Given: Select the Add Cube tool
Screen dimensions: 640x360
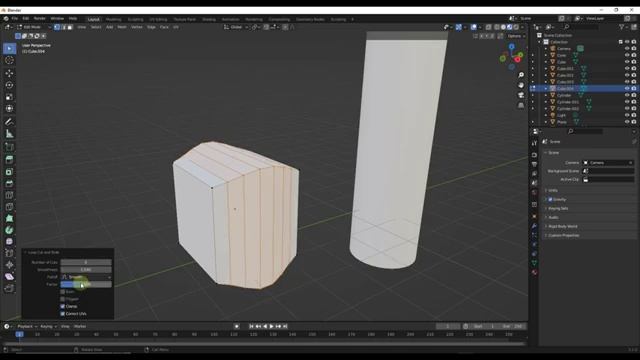Looking at the screenshot, I should (x=9, y=147).
